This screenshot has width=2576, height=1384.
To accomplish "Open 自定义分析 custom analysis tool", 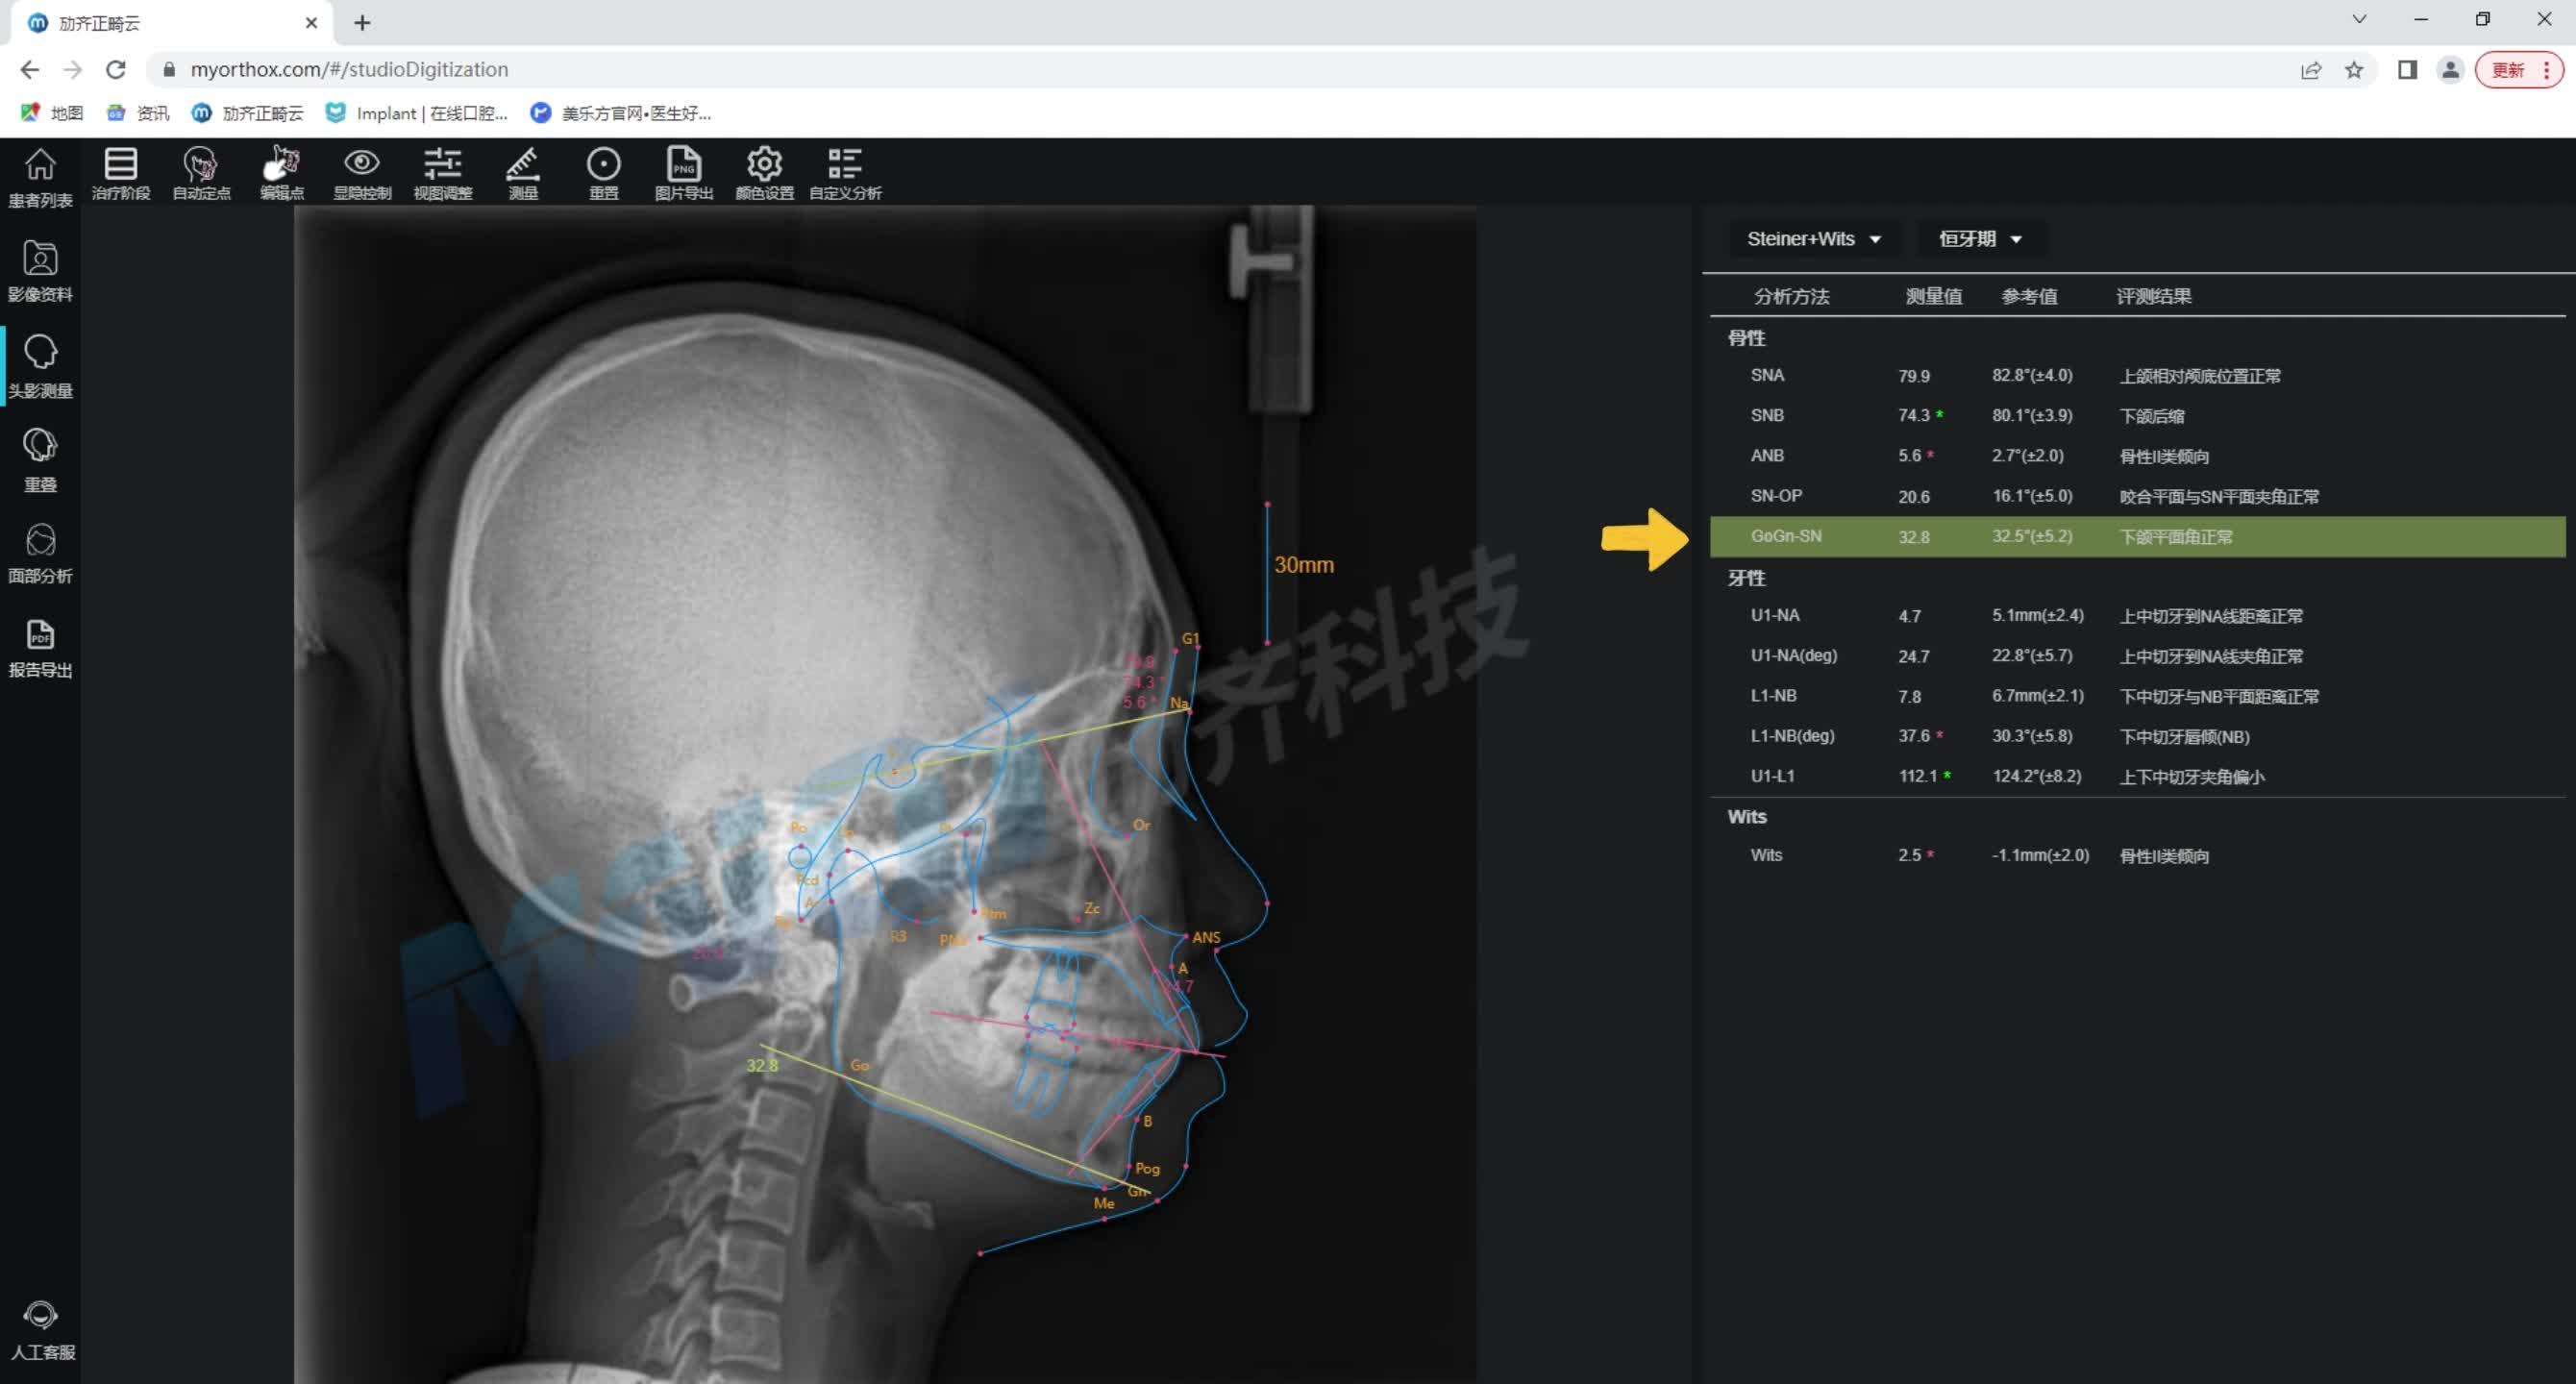I will [845, 173].
